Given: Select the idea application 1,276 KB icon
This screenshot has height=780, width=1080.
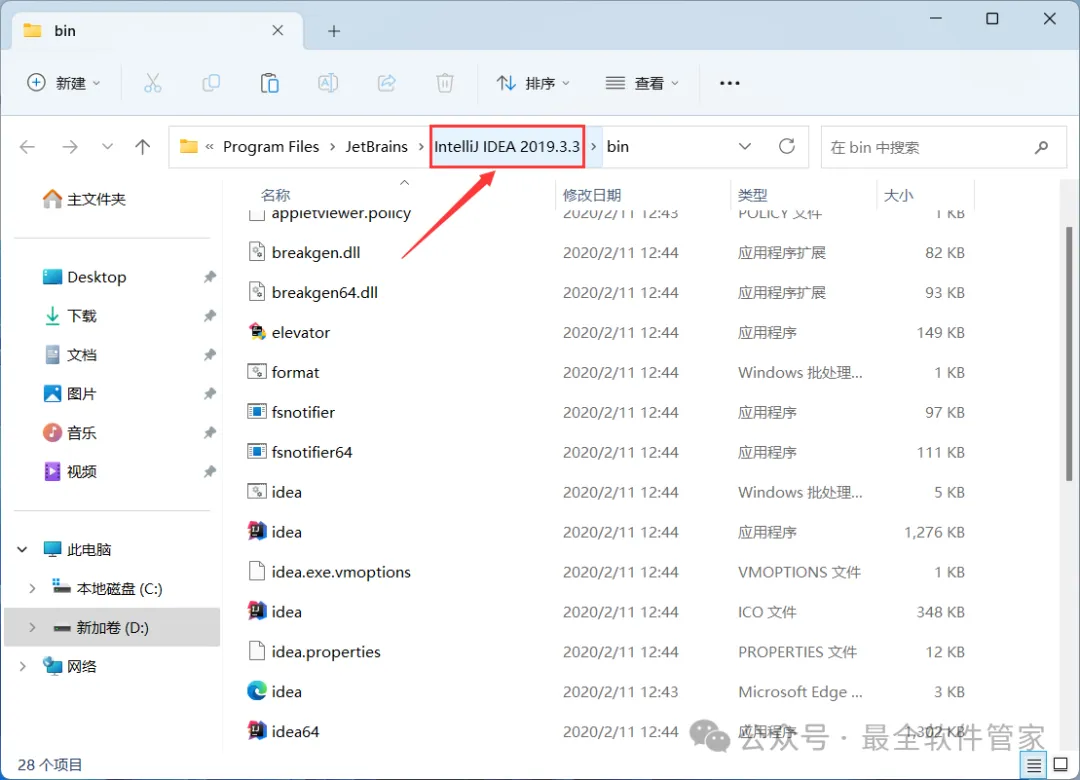Looking at the screenshot, I should coord(257,531).
